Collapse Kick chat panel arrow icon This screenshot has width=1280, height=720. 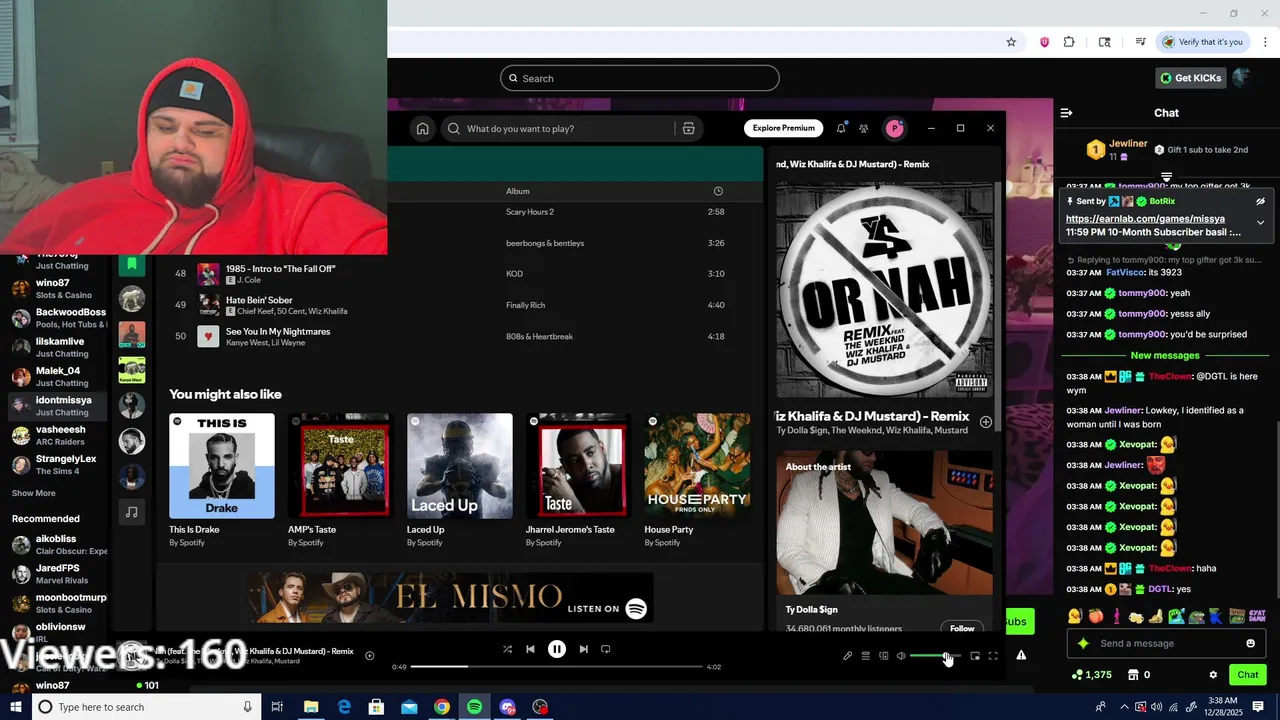click(1066, 113)
